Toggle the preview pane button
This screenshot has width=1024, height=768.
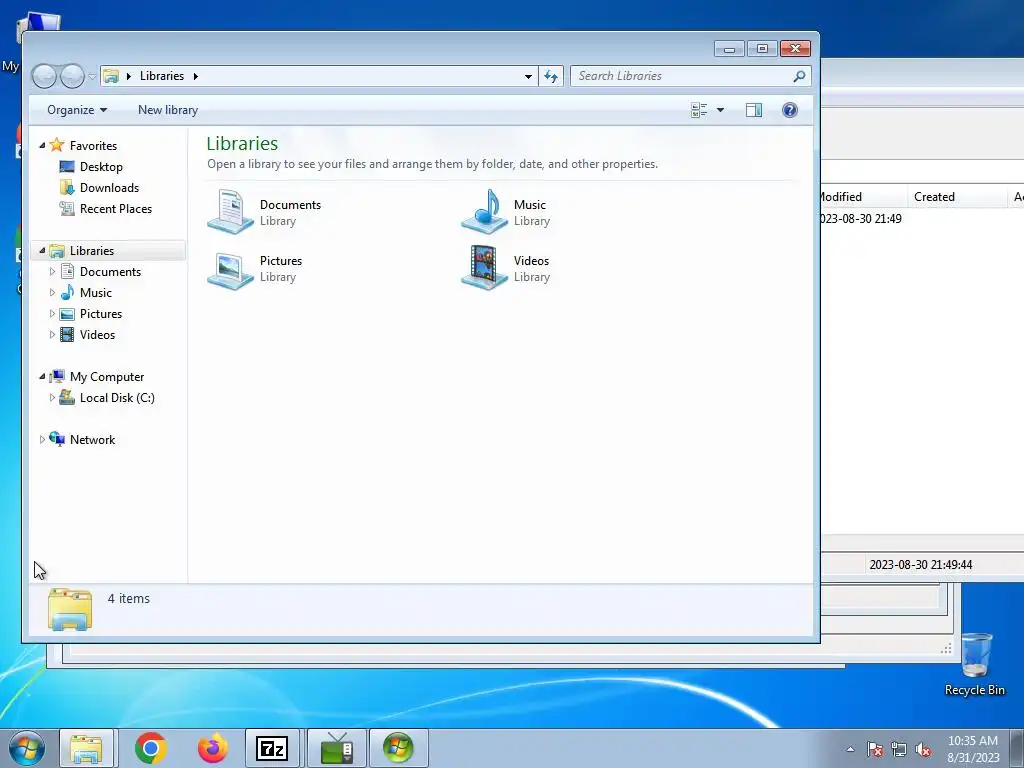coord(754,110)
